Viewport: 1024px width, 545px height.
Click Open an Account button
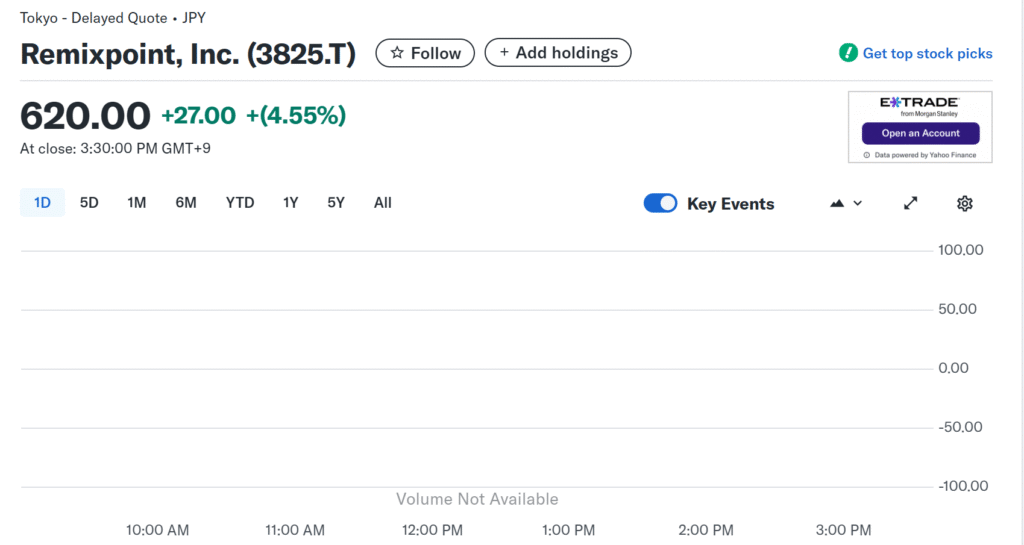[920, 133]
